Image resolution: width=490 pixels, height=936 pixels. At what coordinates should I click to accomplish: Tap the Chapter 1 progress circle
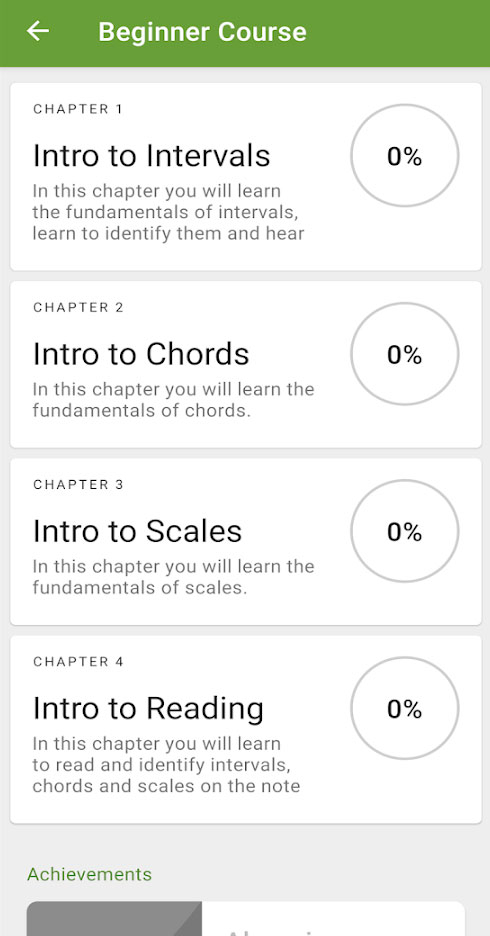405,156
